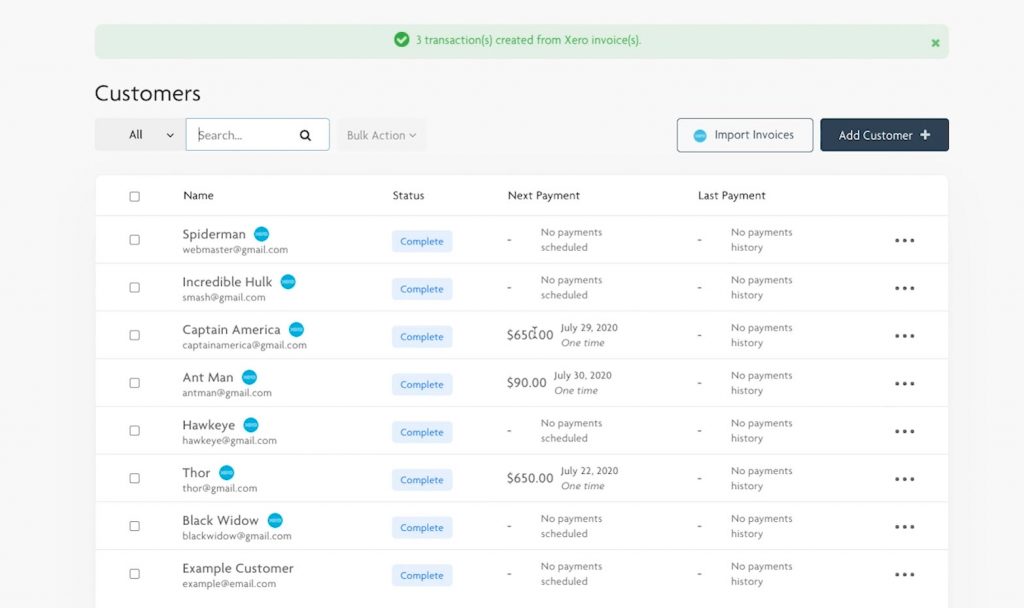Select the Ant Man row checkbox
Image resolution: width=1024 pixels, height=608 pixels.
tap(135, 383)
